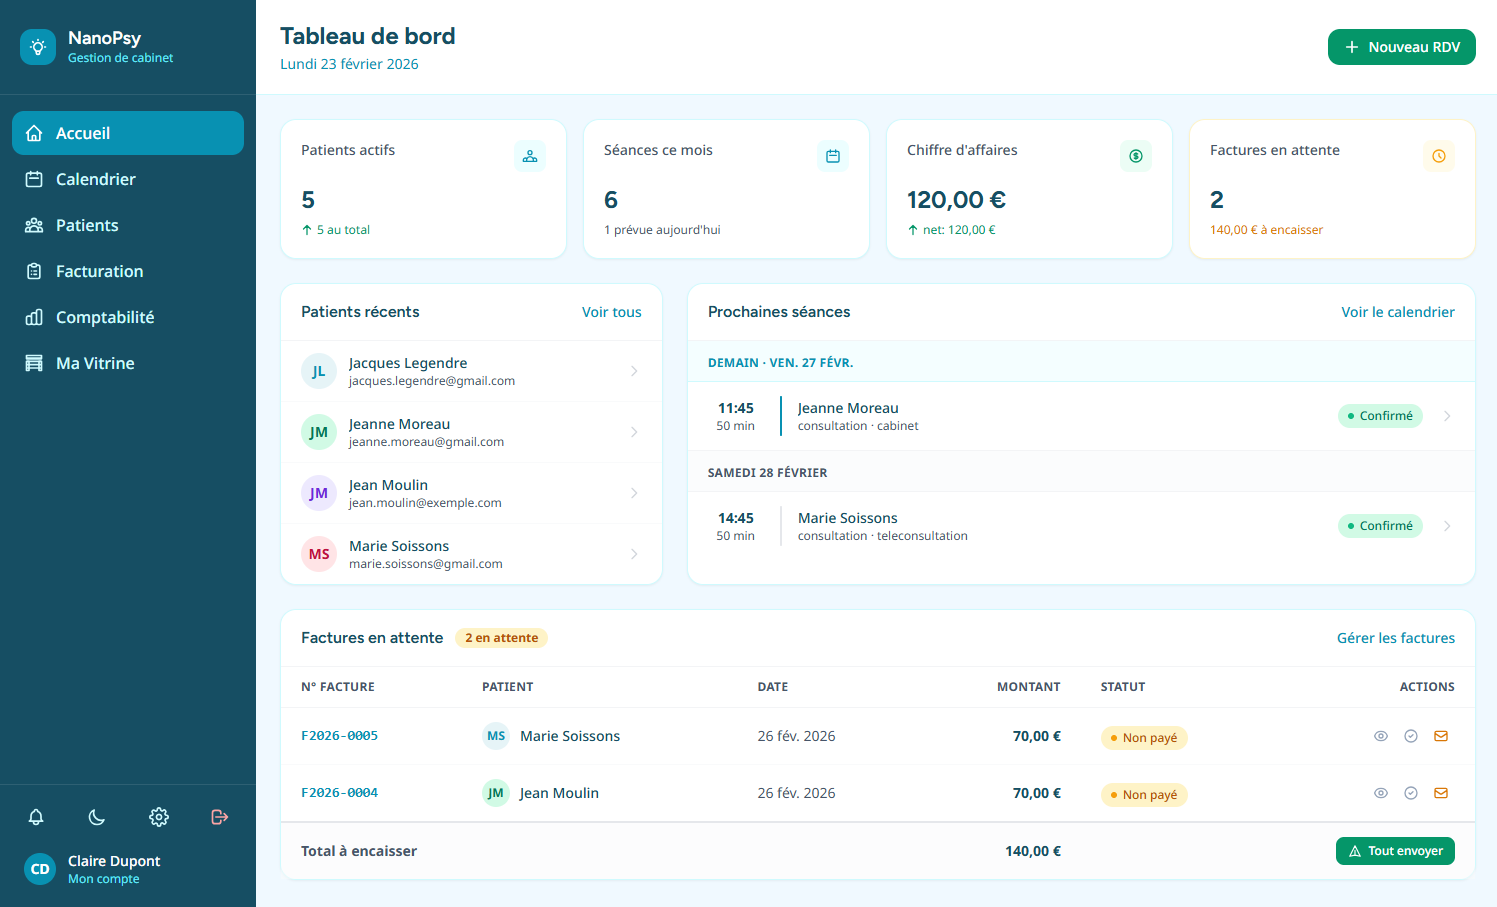Mark invoice F2026-0004 paid with checkmark icon
Viewport: 1497px width, 907px height.
pos(1411,793)
